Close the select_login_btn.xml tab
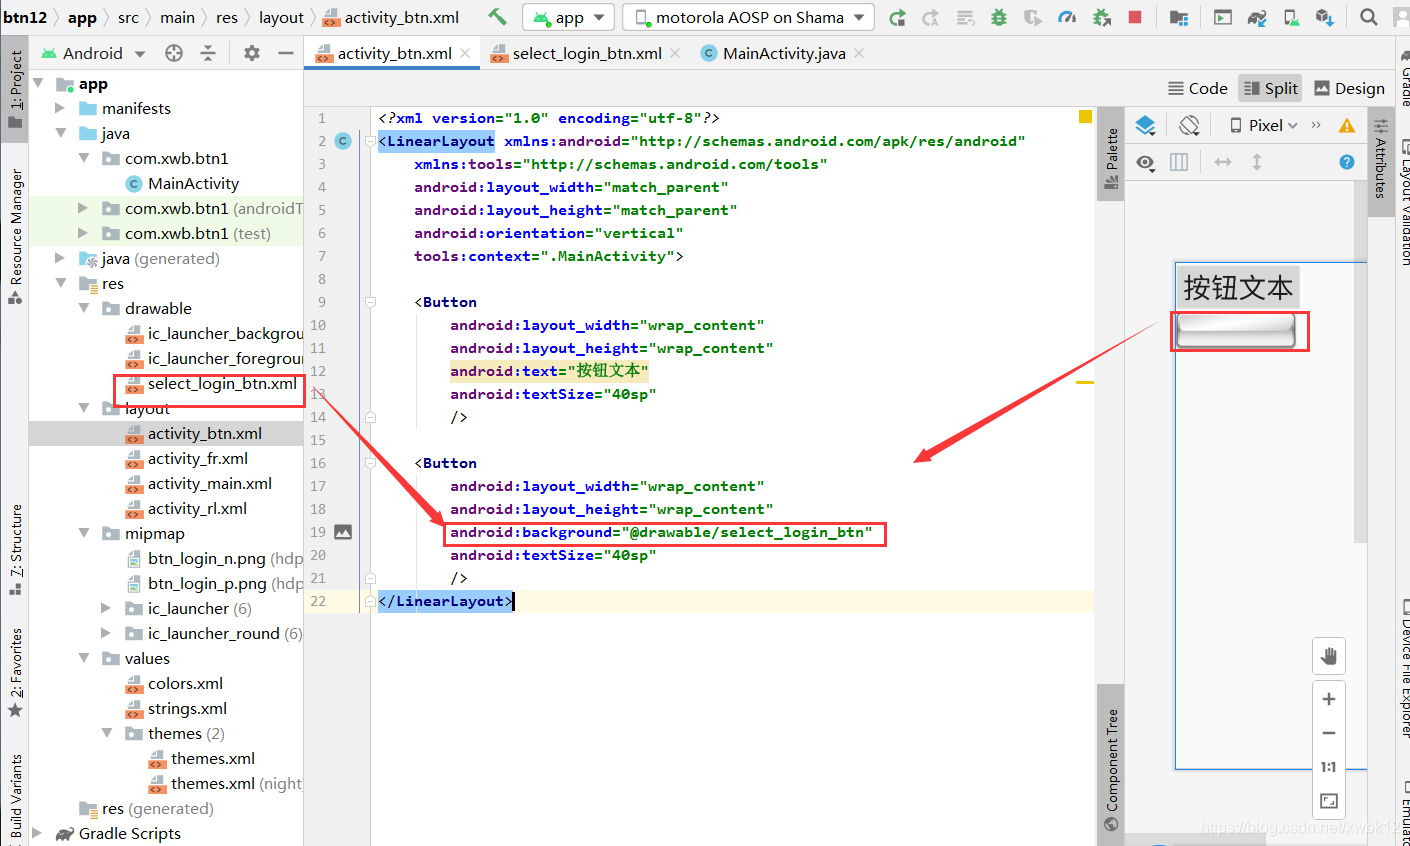 tap(675, 53)
